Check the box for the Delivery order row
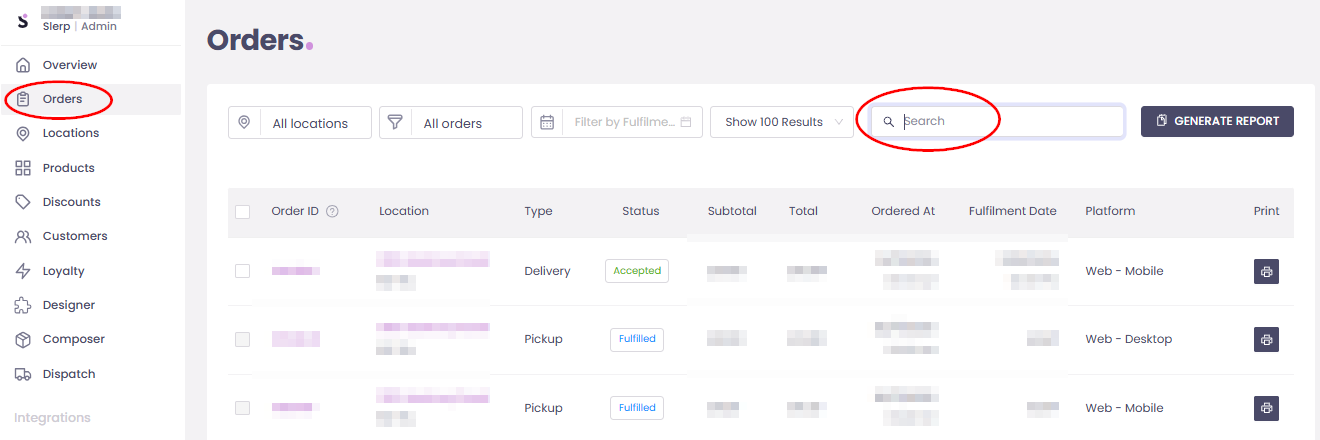Image resolution: width=1320 pixels, height=440 pixels. [242, 271]
